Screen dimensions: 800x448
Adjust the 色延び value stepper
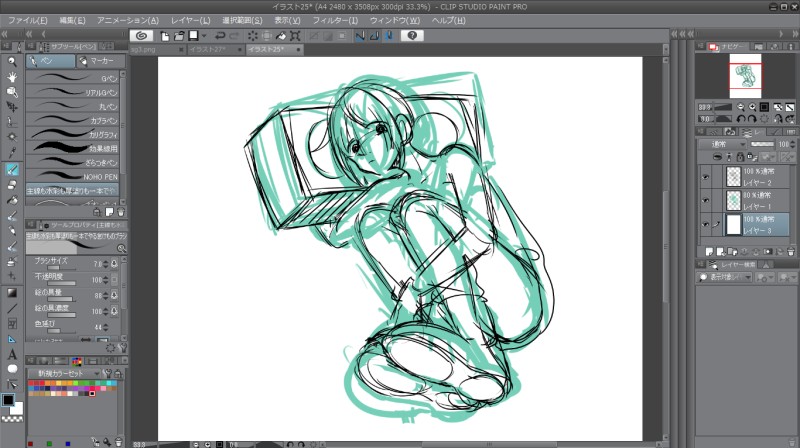[x=105, y=328]
